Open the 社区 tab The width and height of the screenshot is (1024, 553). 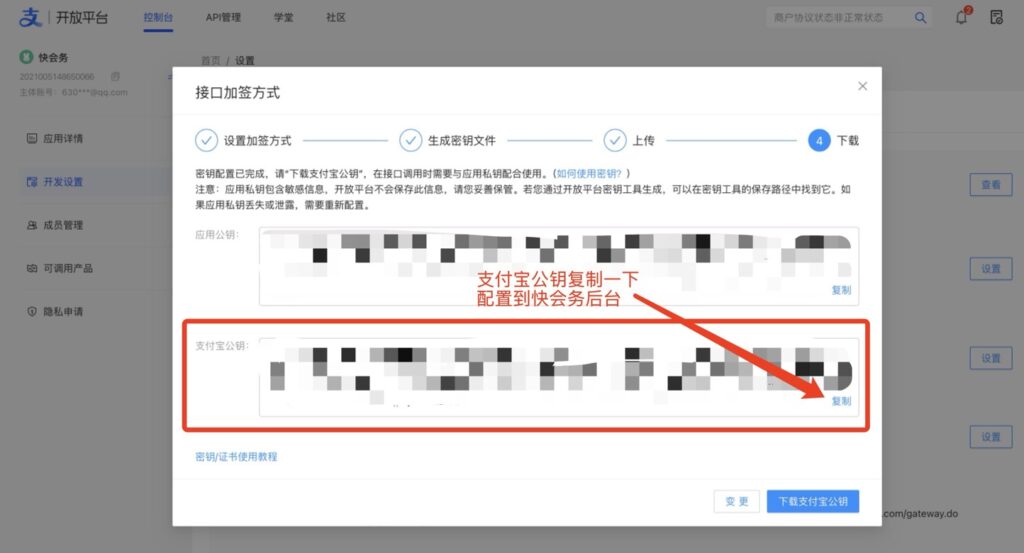click(336, 18)
